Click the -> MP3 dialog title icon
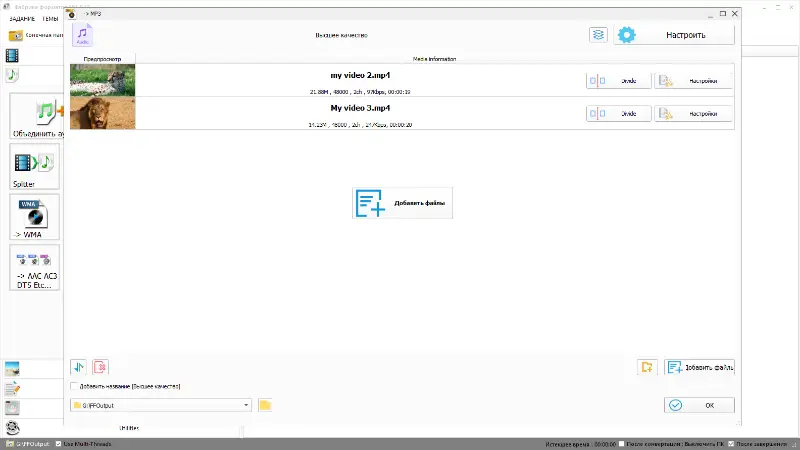This screenshot has width=800, height=450. point(71,14)
